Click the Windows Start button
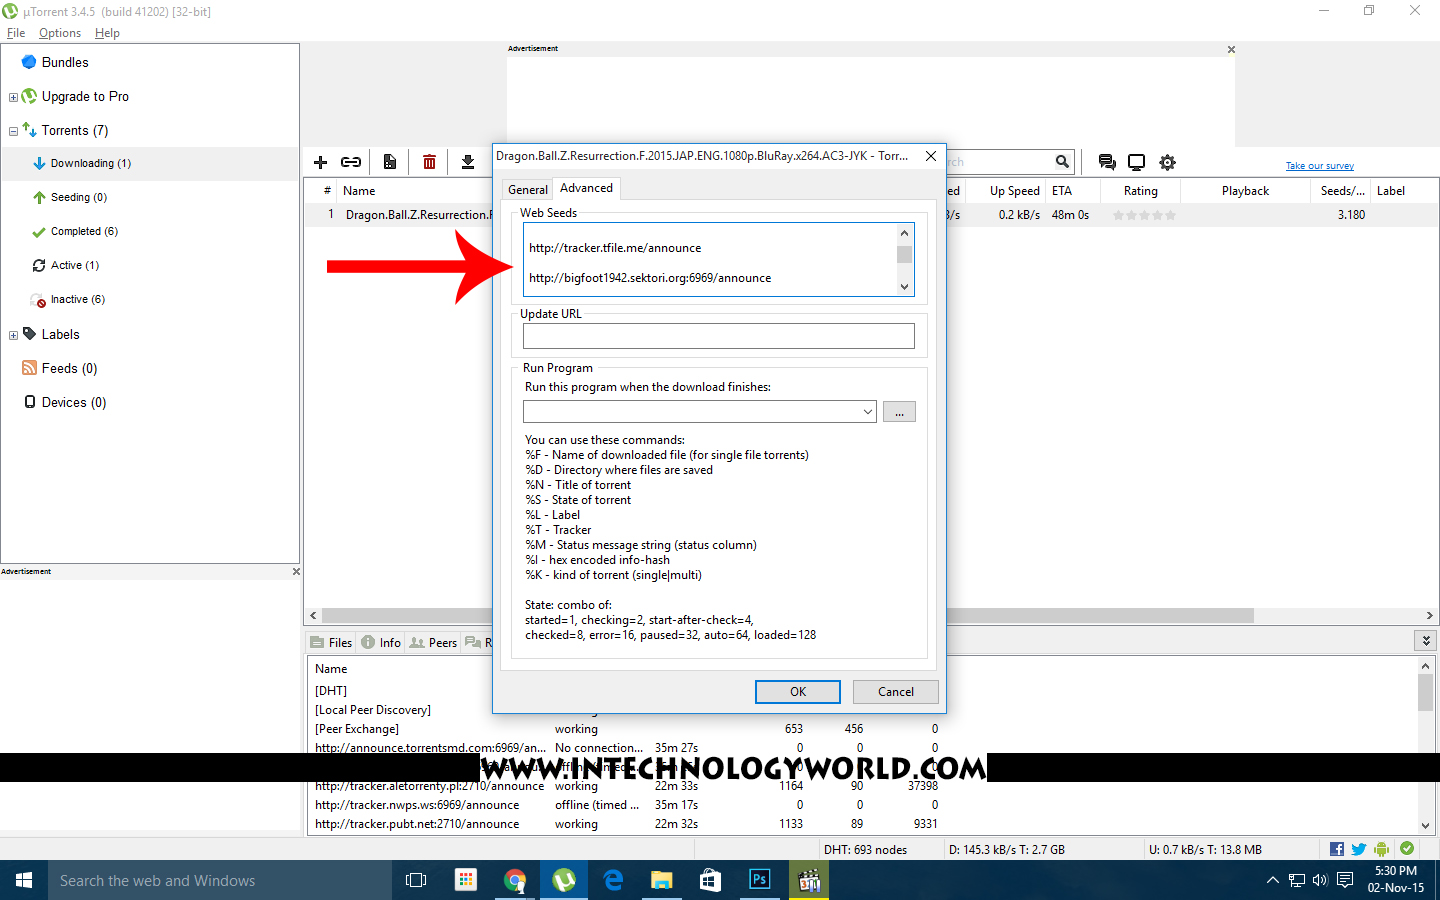This screenshot has height=900, width=1440. [24, 880]
